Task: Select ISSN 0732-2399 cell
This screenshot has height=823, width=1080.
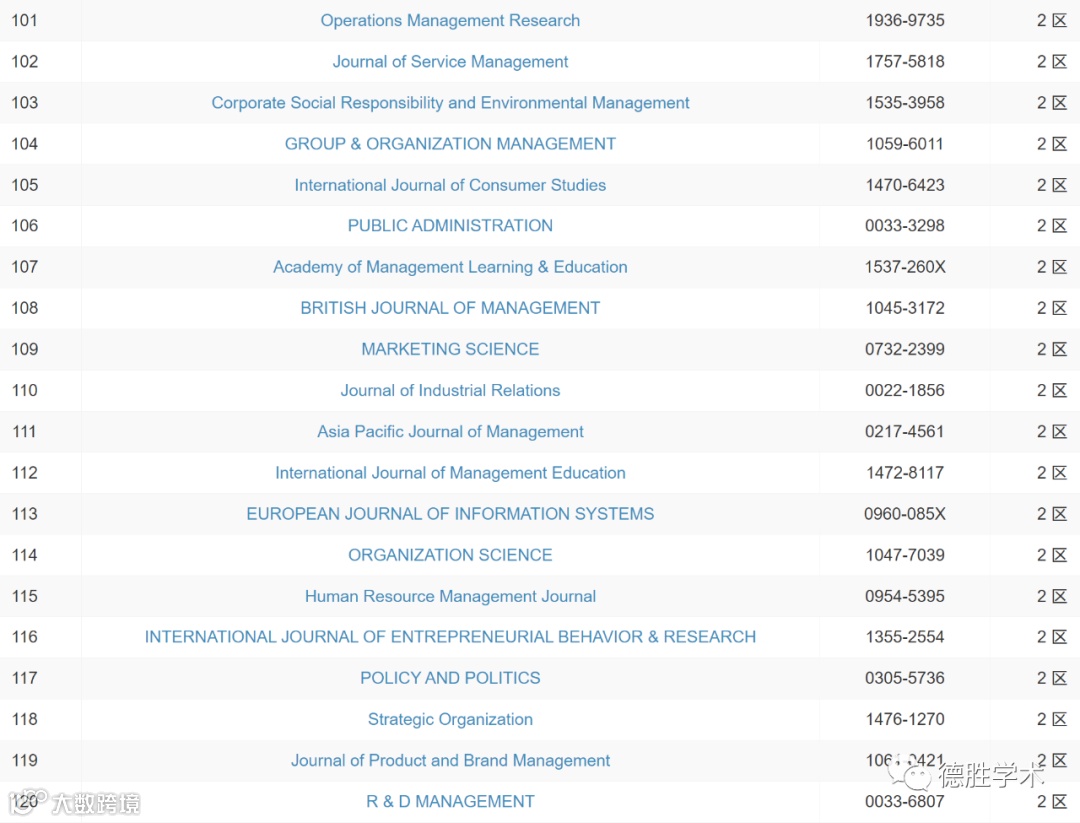Action: point(904,349)
